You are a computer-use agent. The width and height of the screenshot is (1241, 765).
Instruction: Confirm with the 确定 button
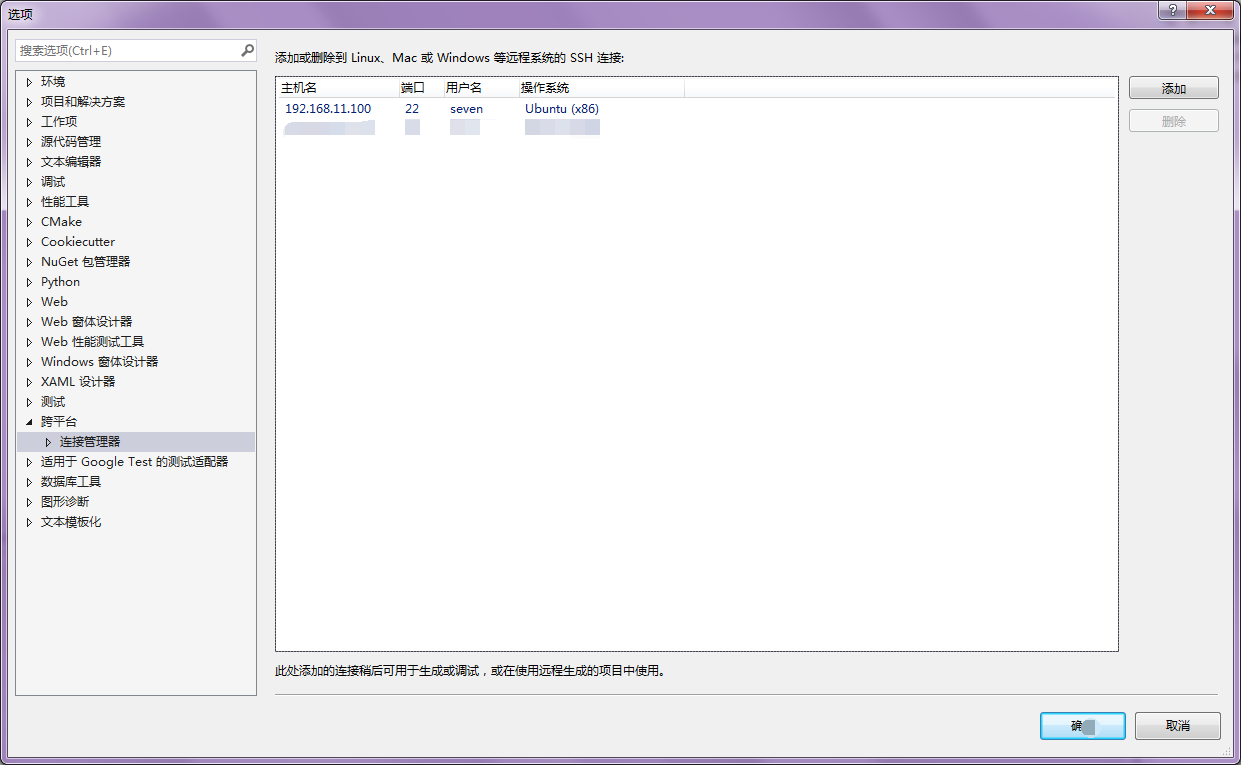pyautogui.click(x=1082, y=726)
